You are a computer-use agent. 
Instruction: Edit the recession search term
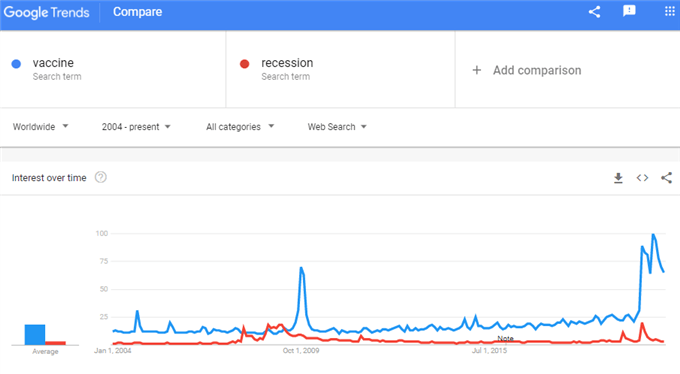pyautogui.click(x=287, y=63)
